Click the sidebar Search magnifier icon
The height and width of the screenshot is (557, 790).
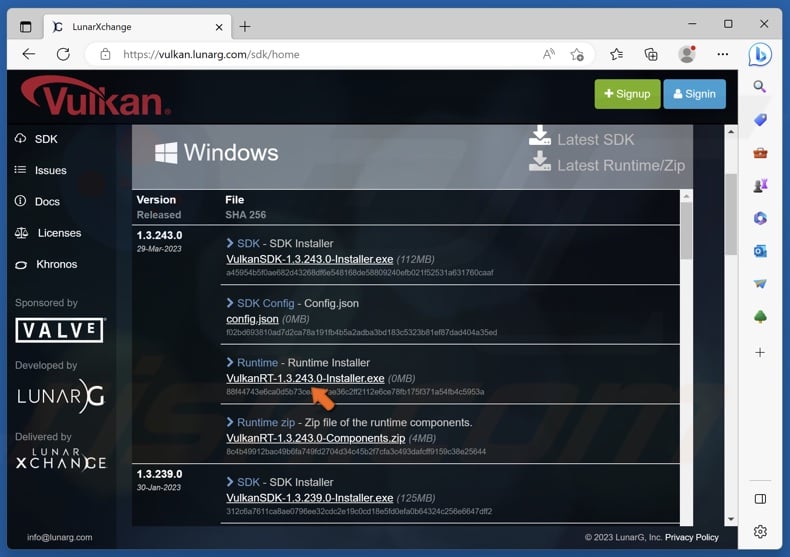pyautogui.click(x=760, y=87)
